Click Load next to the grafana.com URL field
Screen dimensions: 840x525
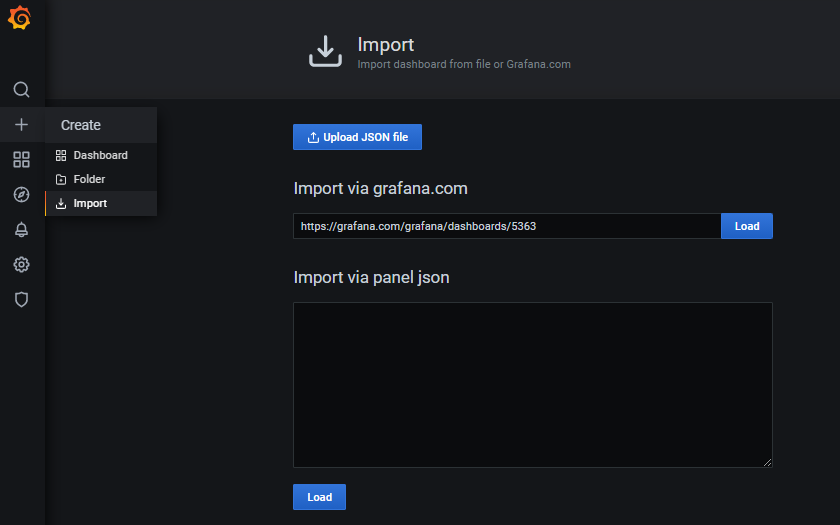(x=747, y=226)
